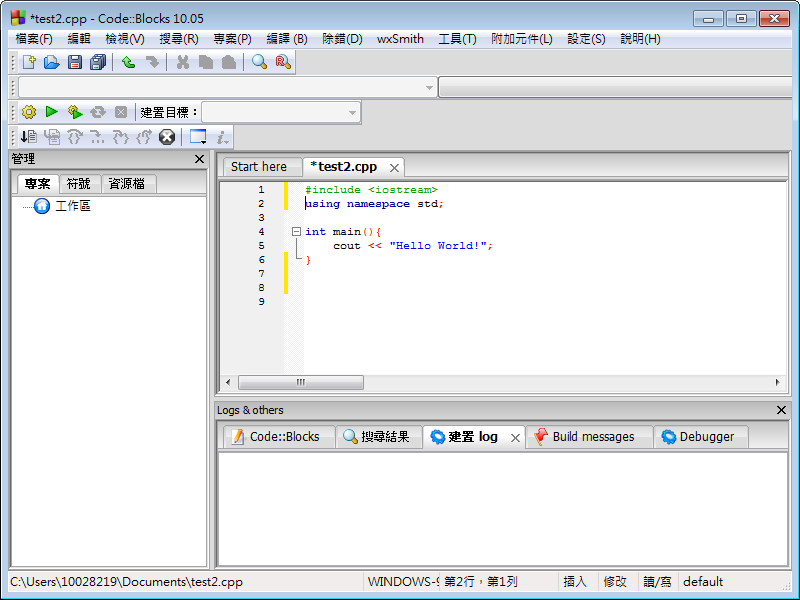
Task: Open the wxSmith menu
Action: click(x=400, y=39)
